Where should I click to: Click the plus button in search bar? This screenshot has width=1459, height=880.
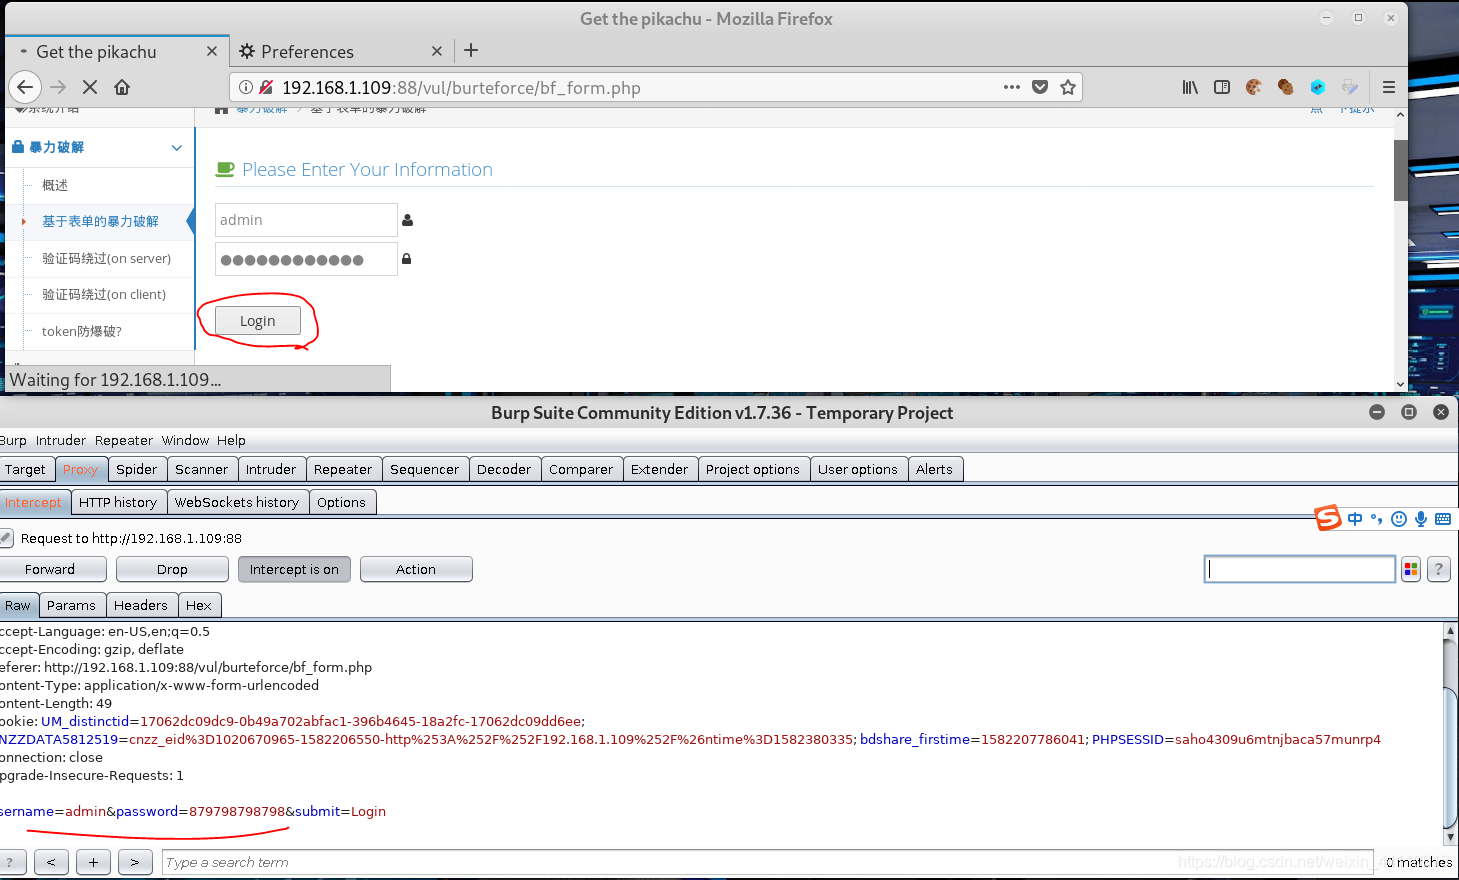[x=93, y=862]
